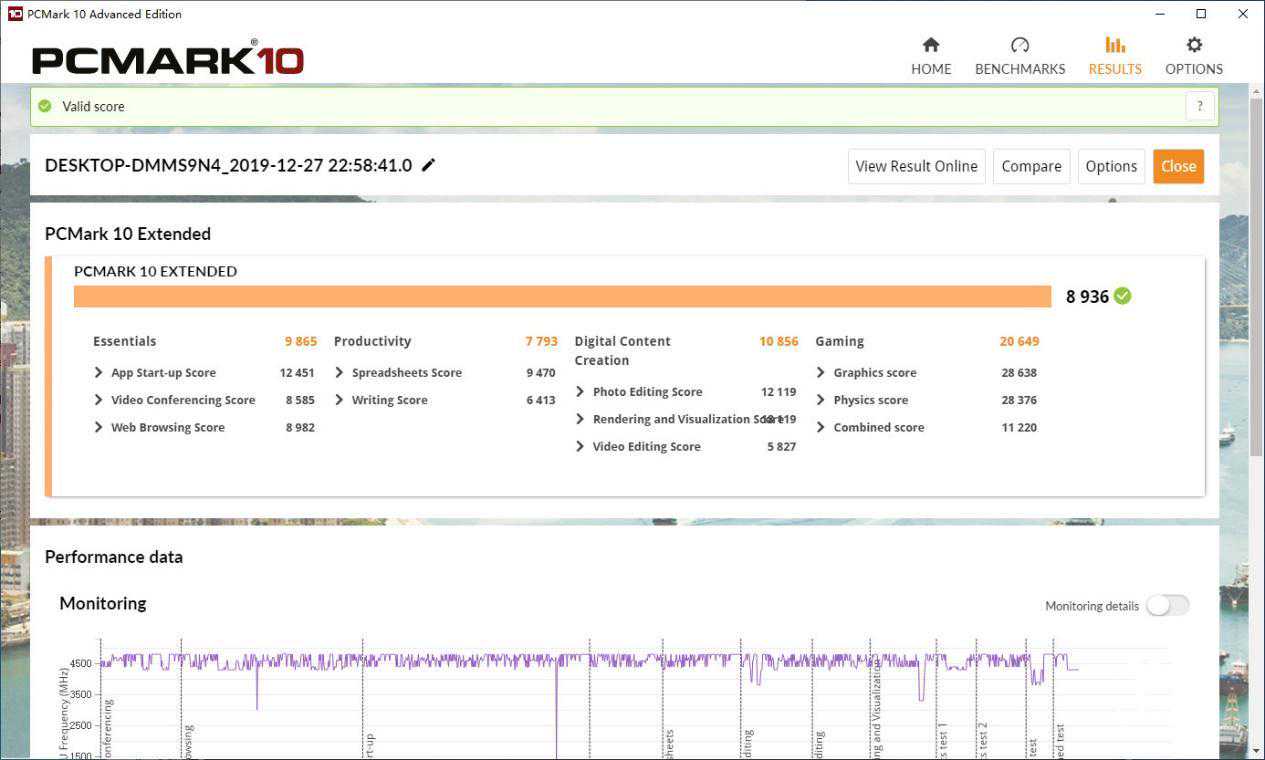The width and height of the screenshot is (1265, 760).
Task: Open Options gear icon
Action: click(x=1193, y=45)
